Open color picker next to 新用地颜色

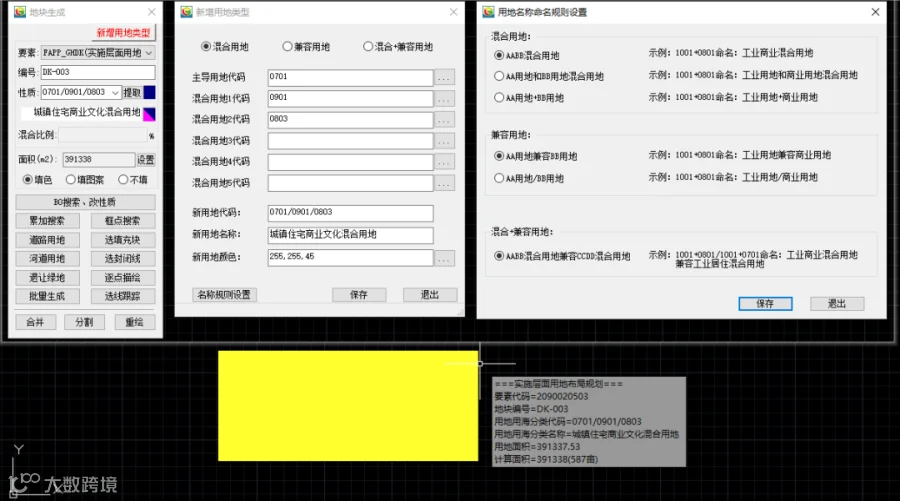(444, 258)
